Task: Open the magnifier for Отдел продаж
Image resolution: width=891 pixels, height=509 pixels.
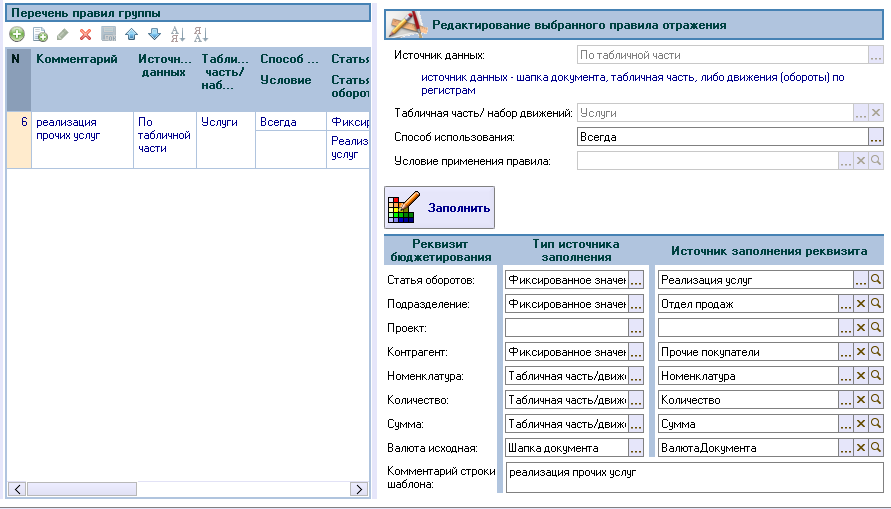Action: (x=875, y=304)
